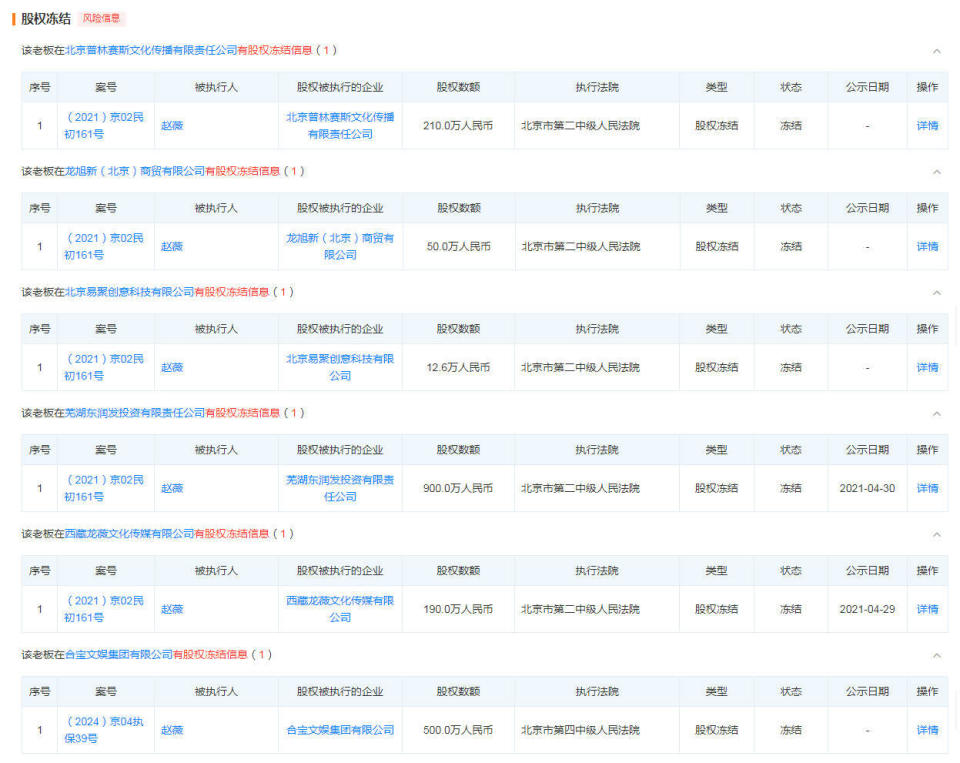Select the 2021-04-29 announcement date
Viewport: 960px width, 763px height.
[x=867, y=609]
